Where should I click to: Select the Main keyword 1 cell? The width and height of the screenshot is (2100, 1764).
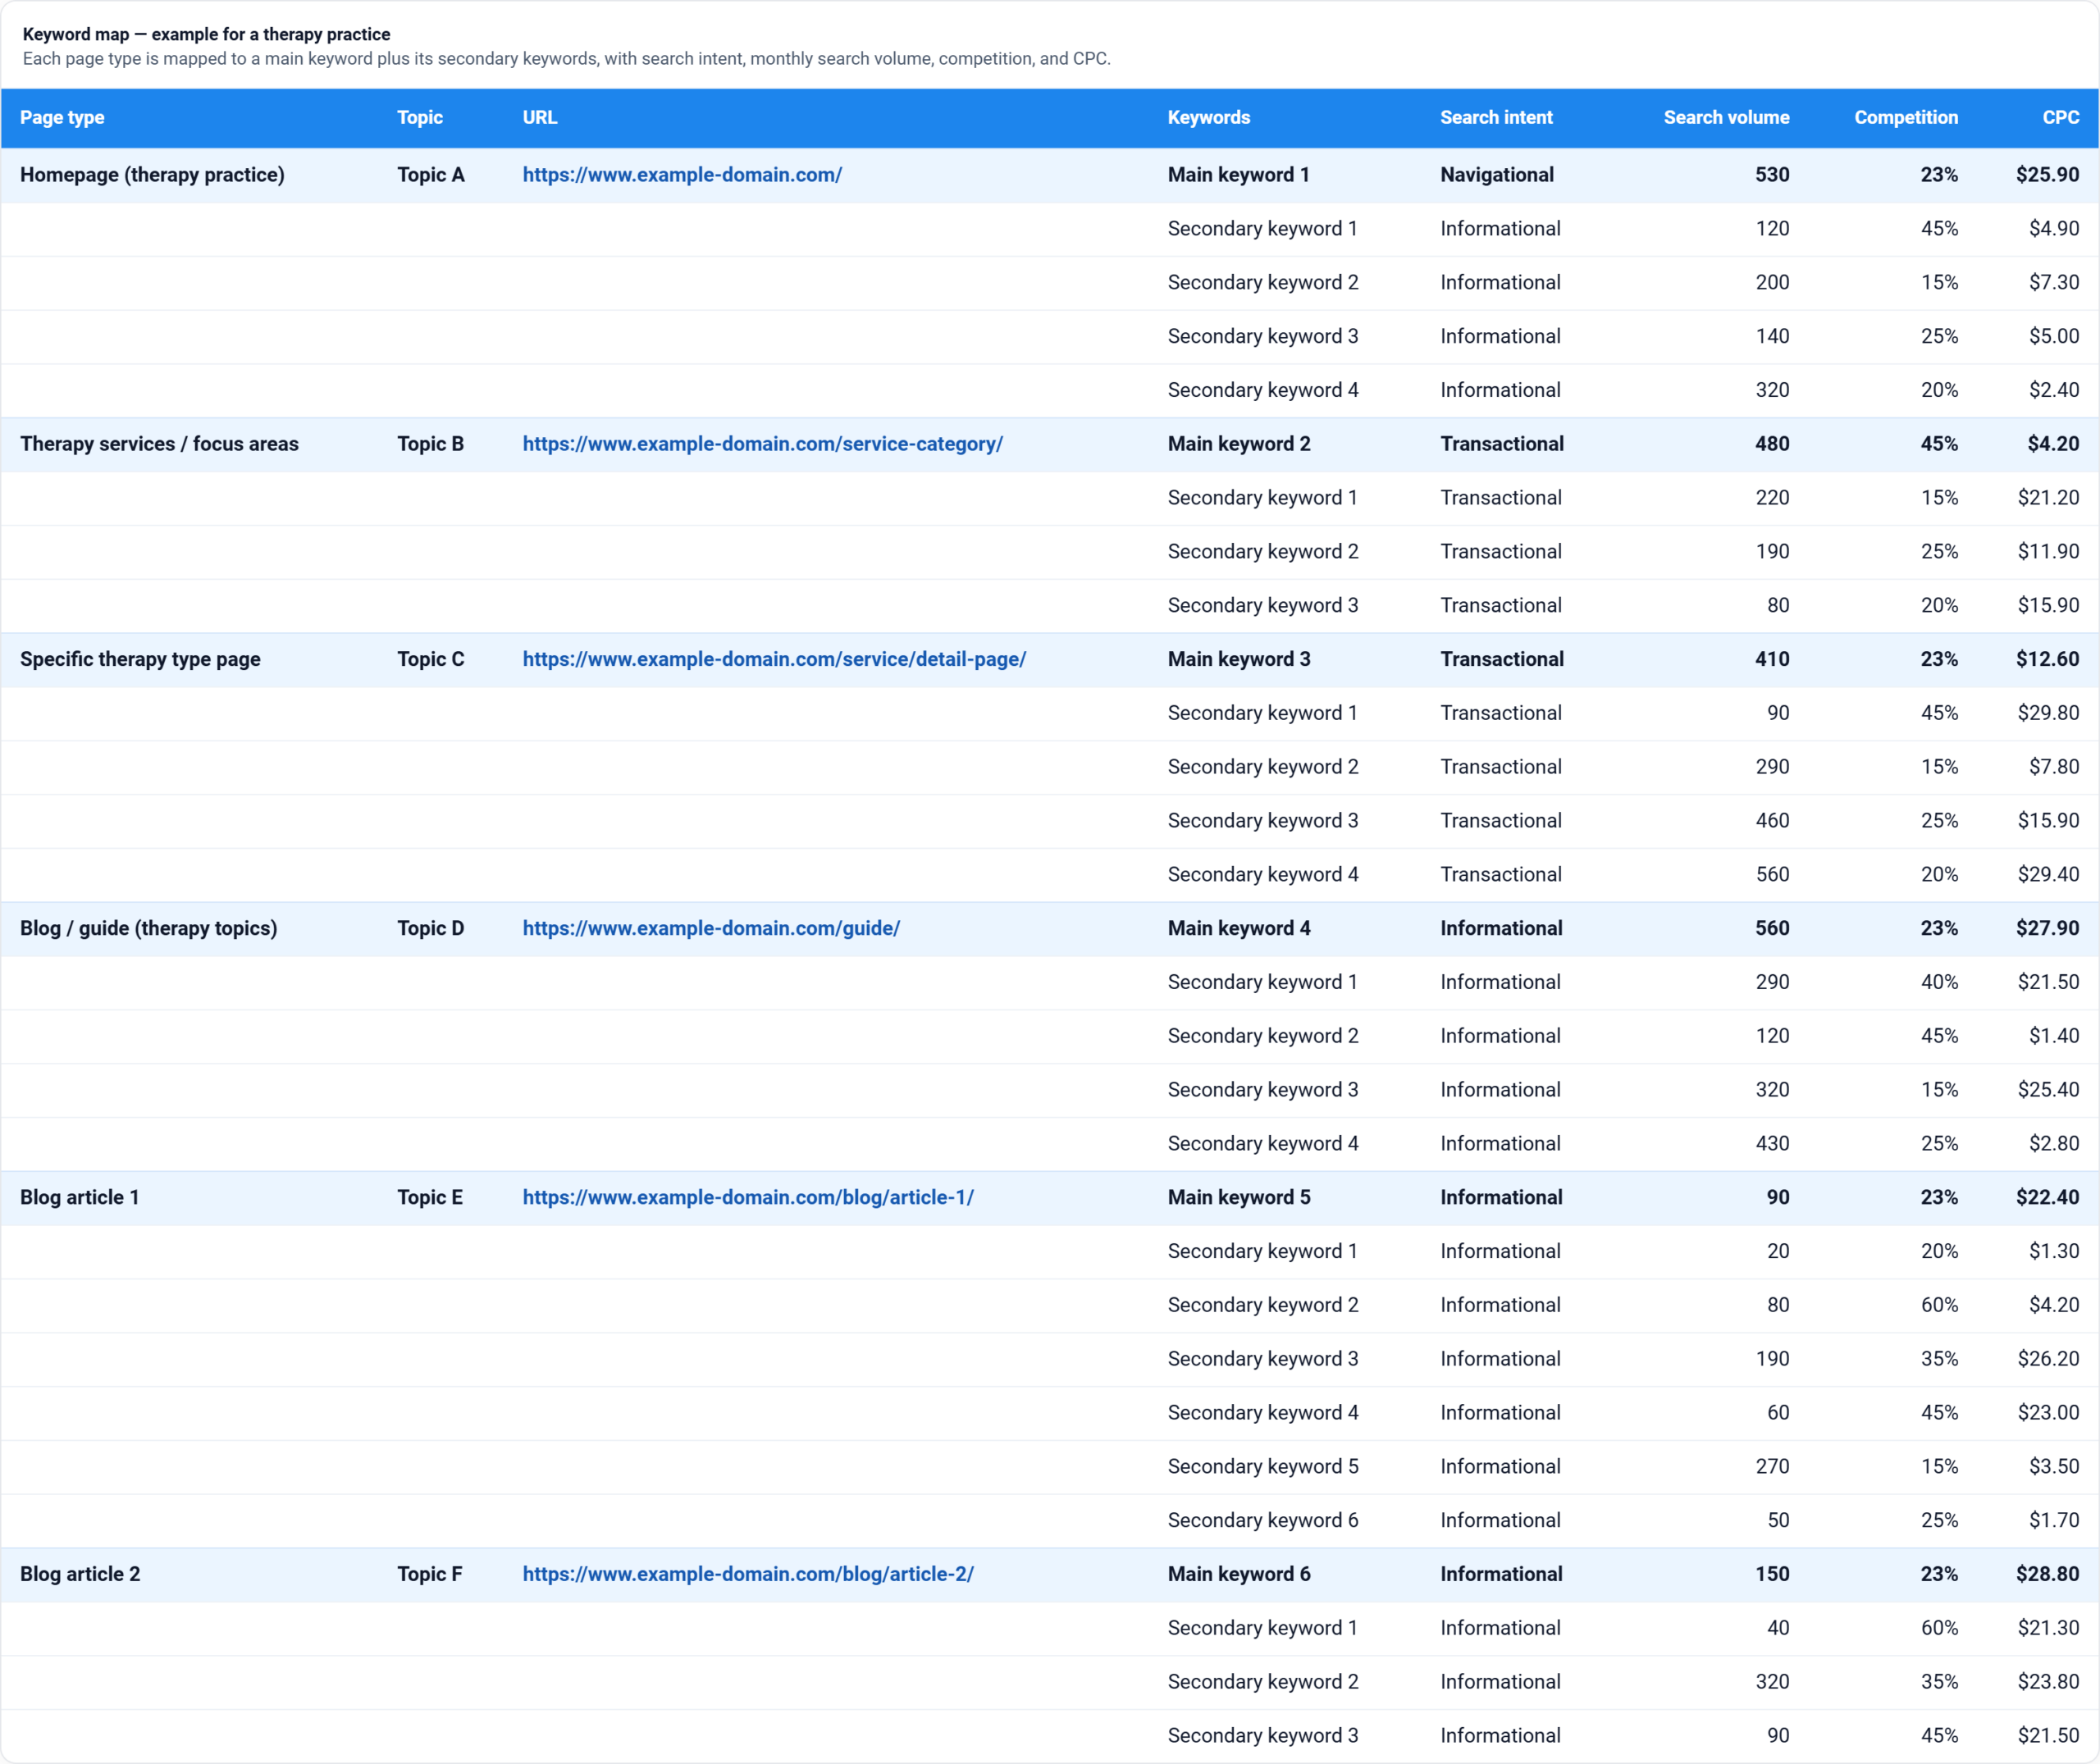coord(1238,175)
